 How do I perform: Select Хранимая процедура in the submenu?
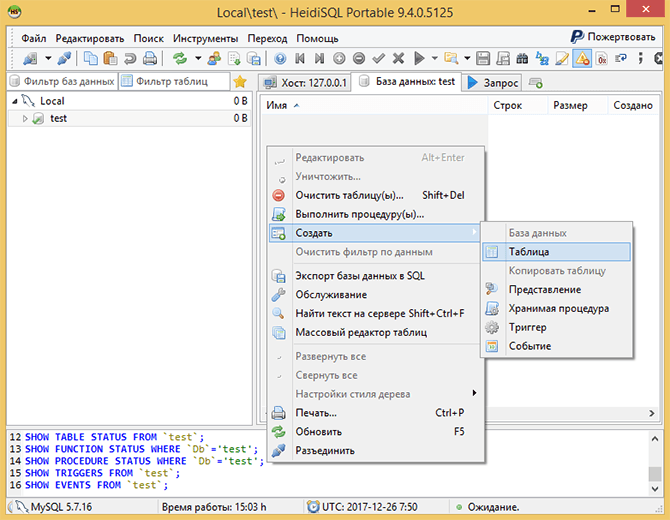pyautogui.click(x=556, y=308)
